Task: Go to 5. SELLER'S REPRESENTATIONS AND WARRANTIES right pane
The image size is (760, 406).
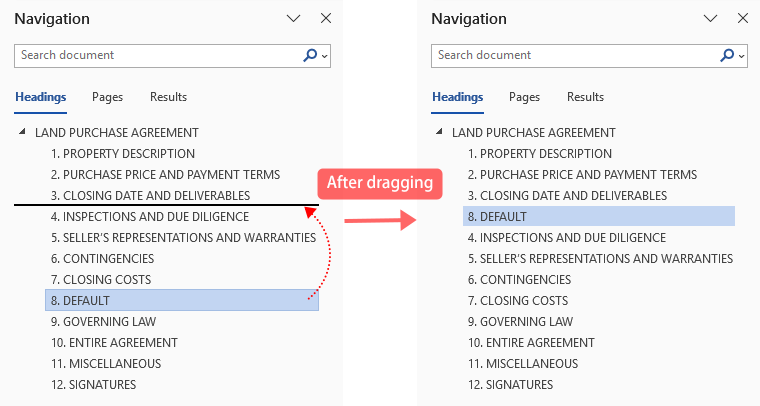Action: pos(600,259)
